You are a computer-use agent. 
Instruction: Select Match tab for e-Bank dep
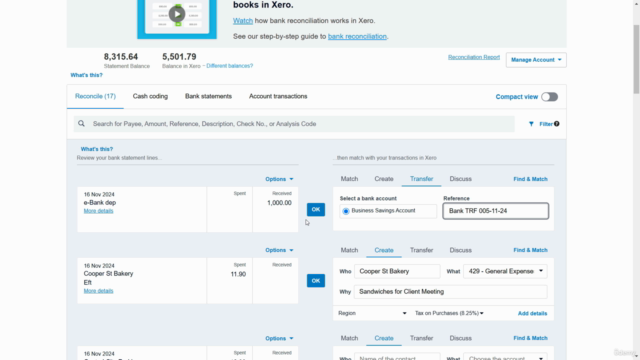pyautogui.click(x=349, y=179)
